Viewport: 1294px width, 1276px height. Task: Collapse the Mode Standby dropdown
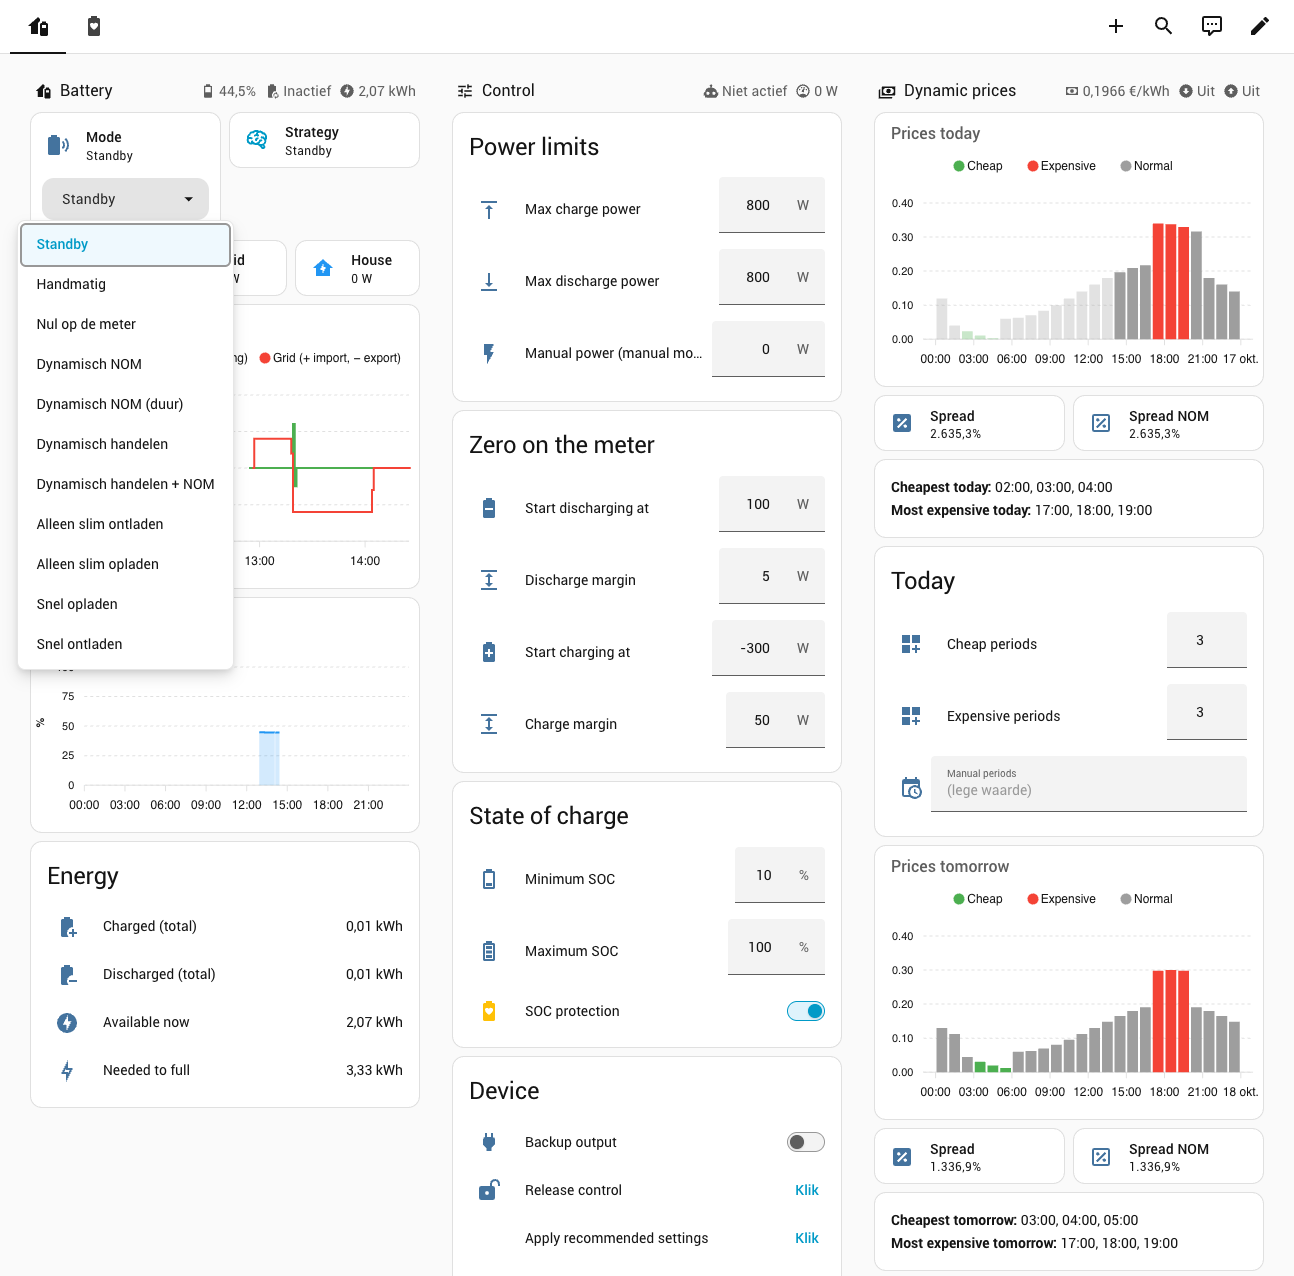tap(125, 199)
